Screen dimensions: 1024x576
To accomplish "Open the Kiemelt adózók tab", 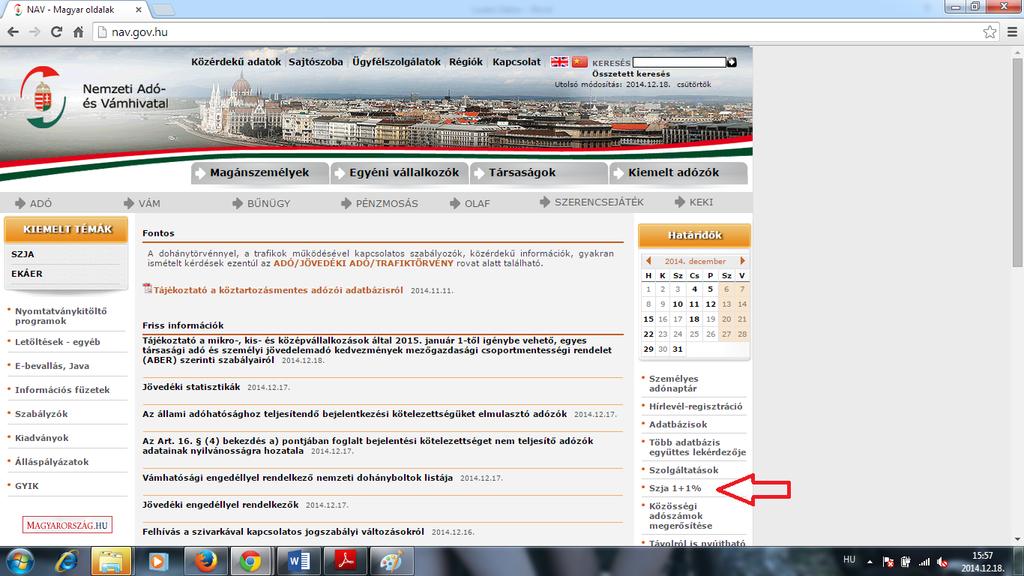I will pos(679,173).
